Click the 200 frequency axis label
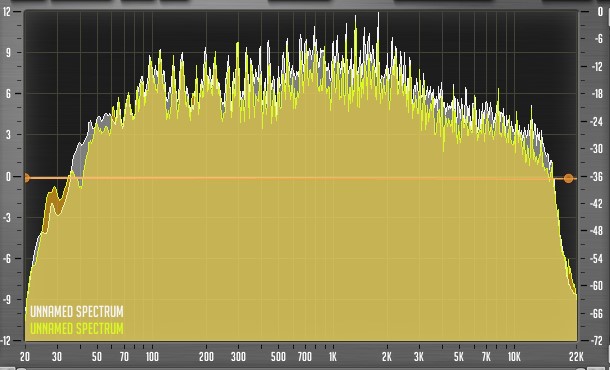The height and width of the screenshot is (370, 610). [206, 357]
